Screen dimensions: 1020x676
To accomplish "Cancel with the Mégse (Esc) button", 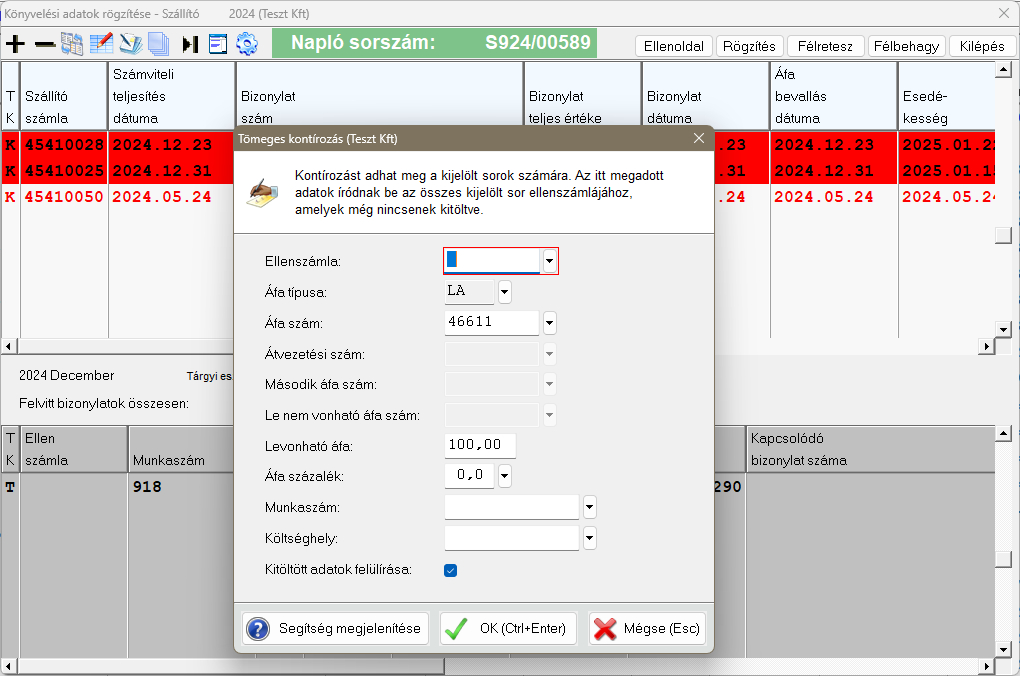I will [647, 629].
